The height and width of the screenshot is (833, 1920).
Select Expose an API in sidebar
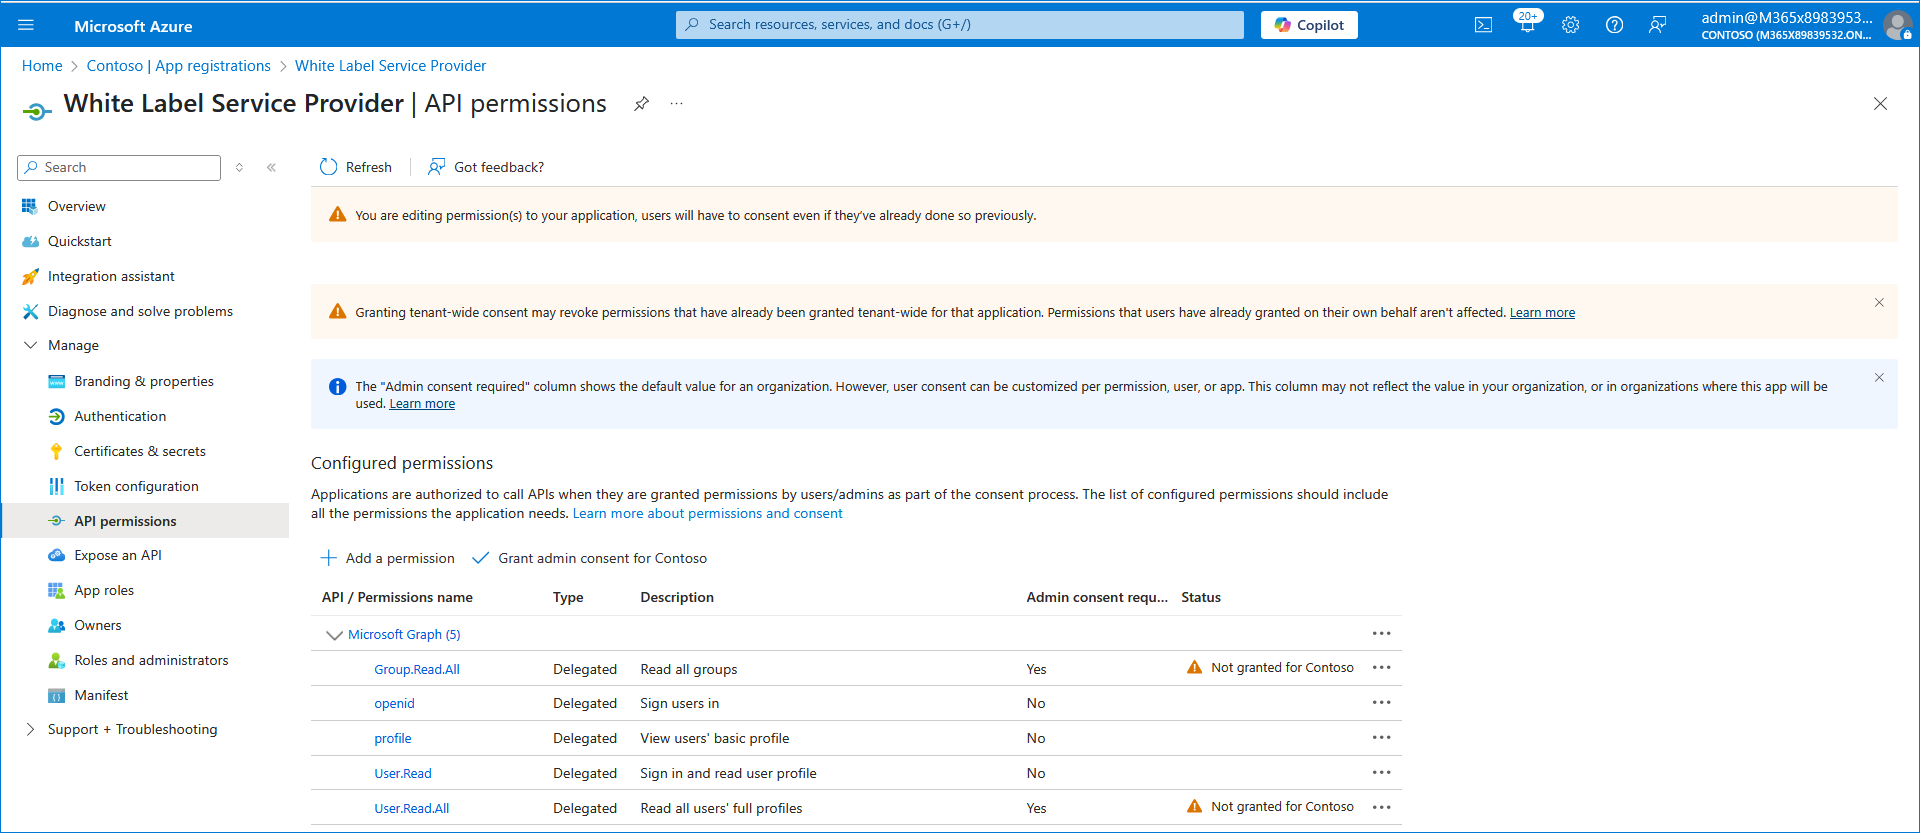(x=117, y=555)
